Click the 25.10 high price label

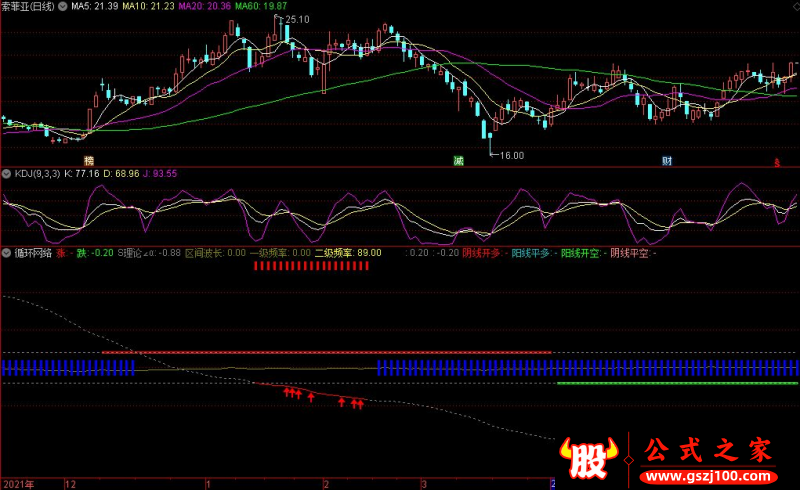tap(297, 19)
